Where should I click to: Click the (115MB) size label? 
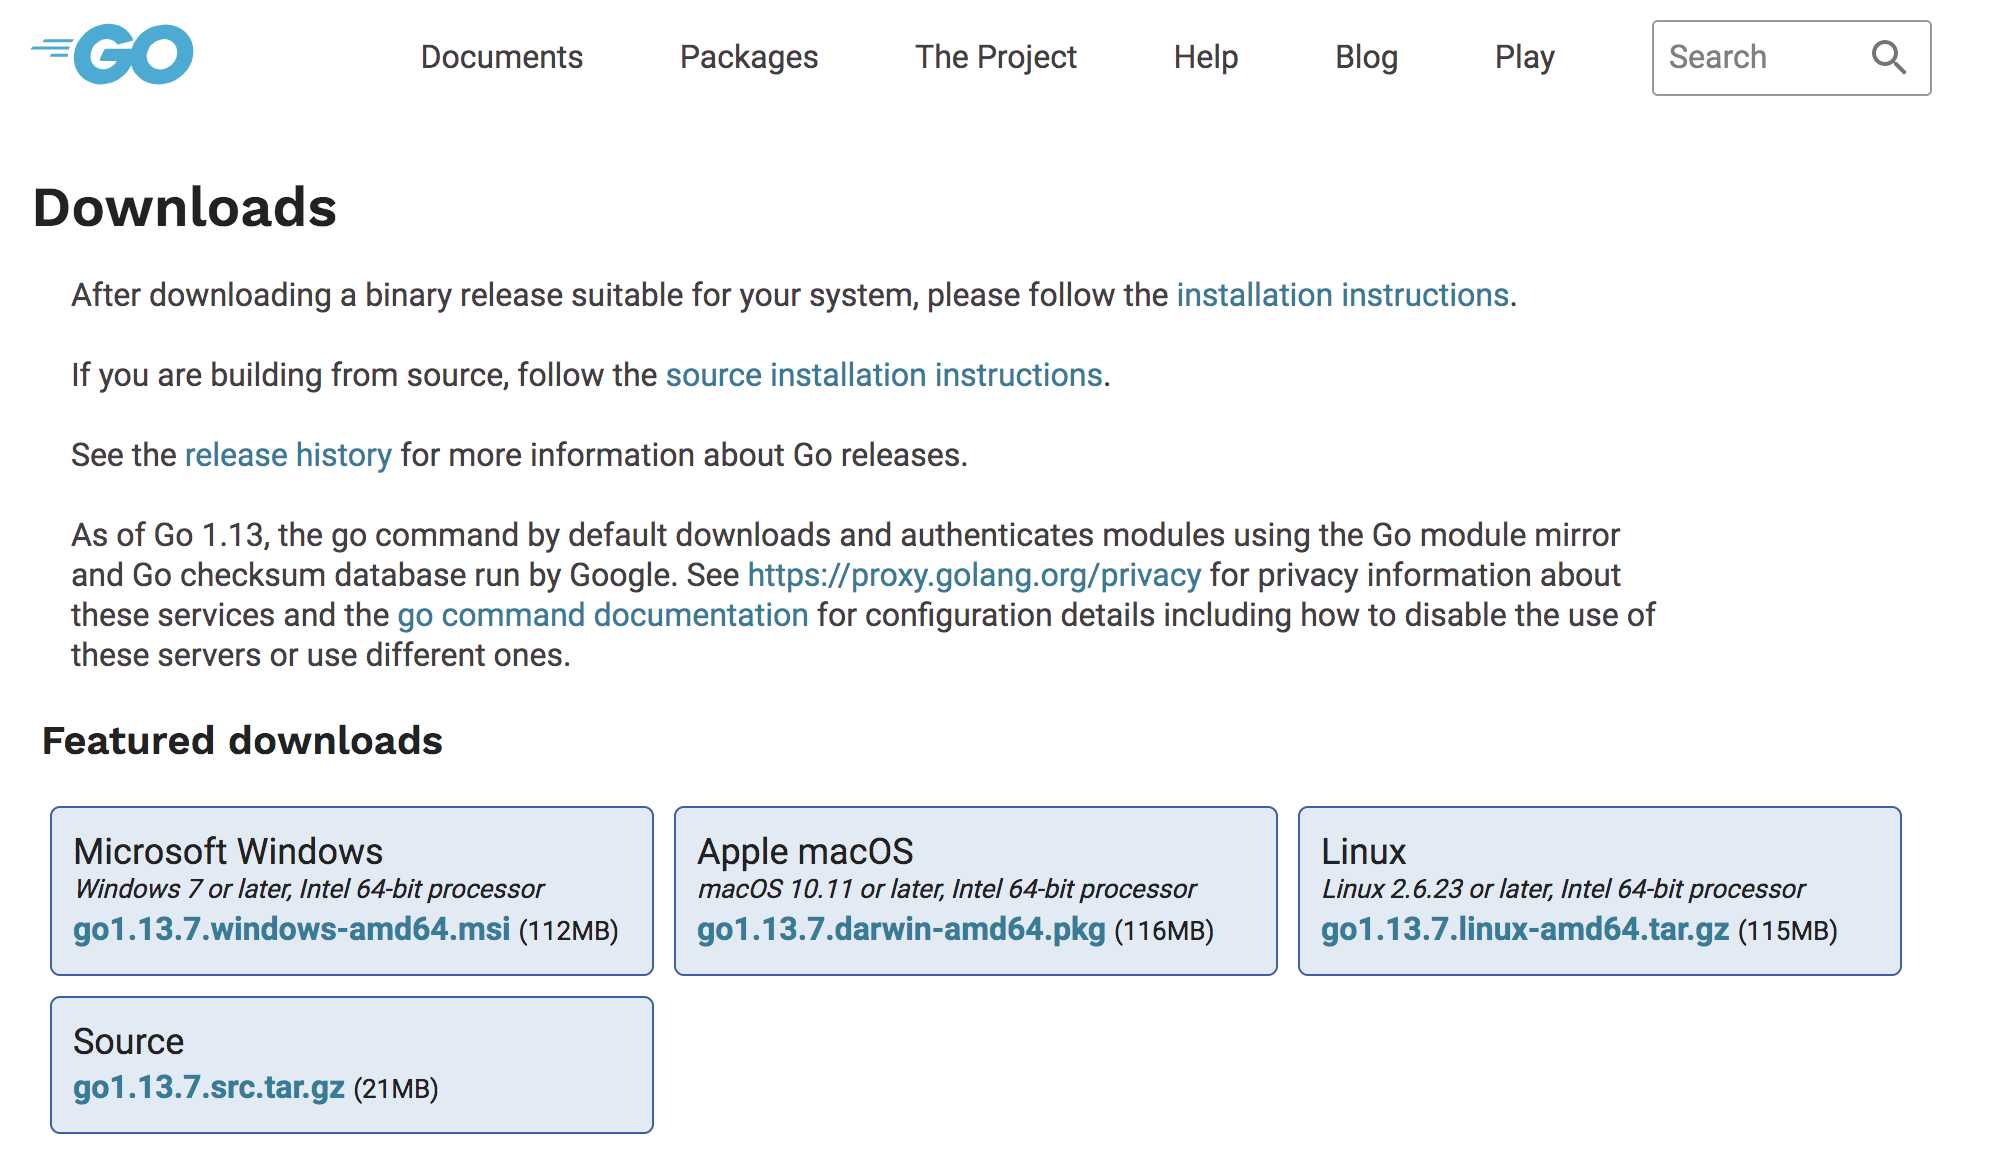pyautogui.click(x=1787, y=931)
